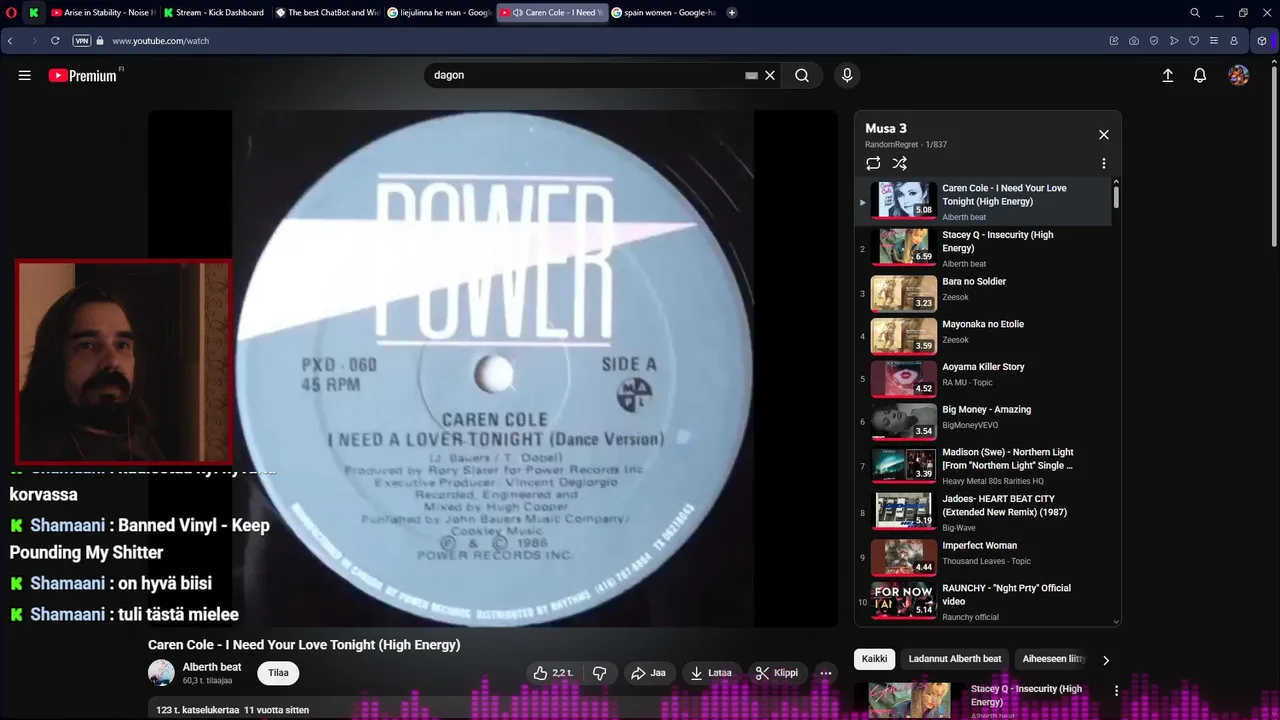Play Big Money - Amazing playlist item

tap(985, 421)
